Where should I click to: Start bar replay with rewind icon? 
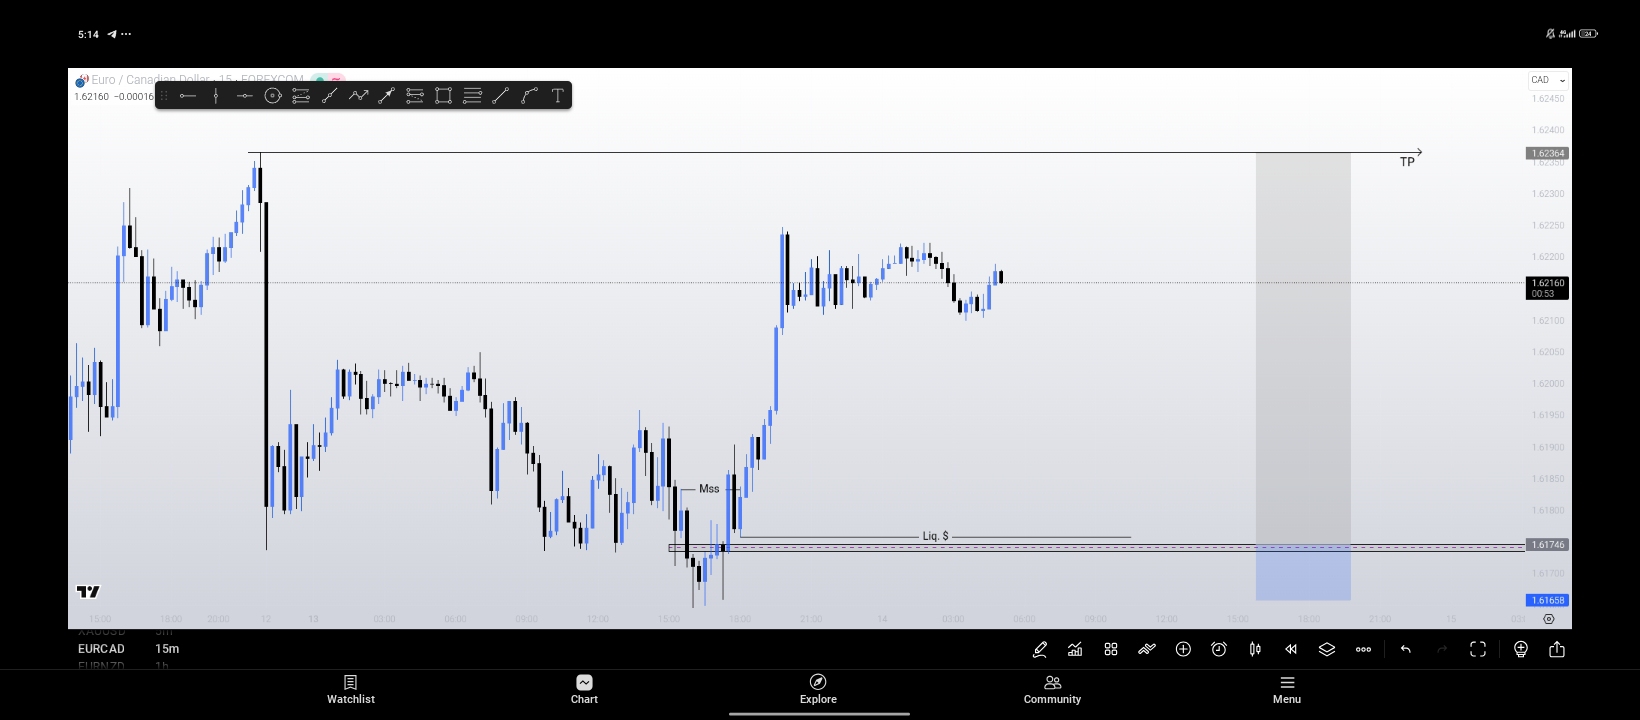1291,649
